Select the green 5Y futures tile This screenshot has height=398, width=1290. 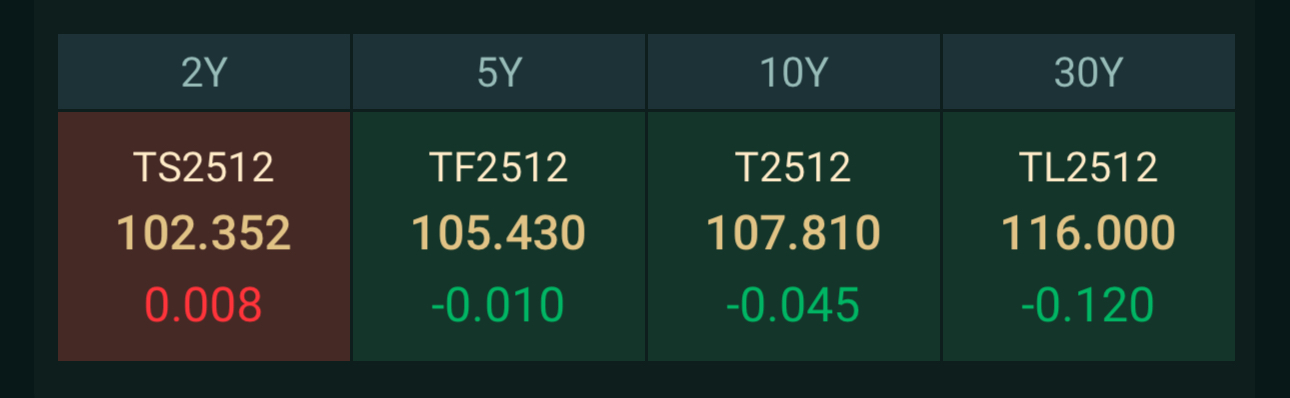[499, 236]
